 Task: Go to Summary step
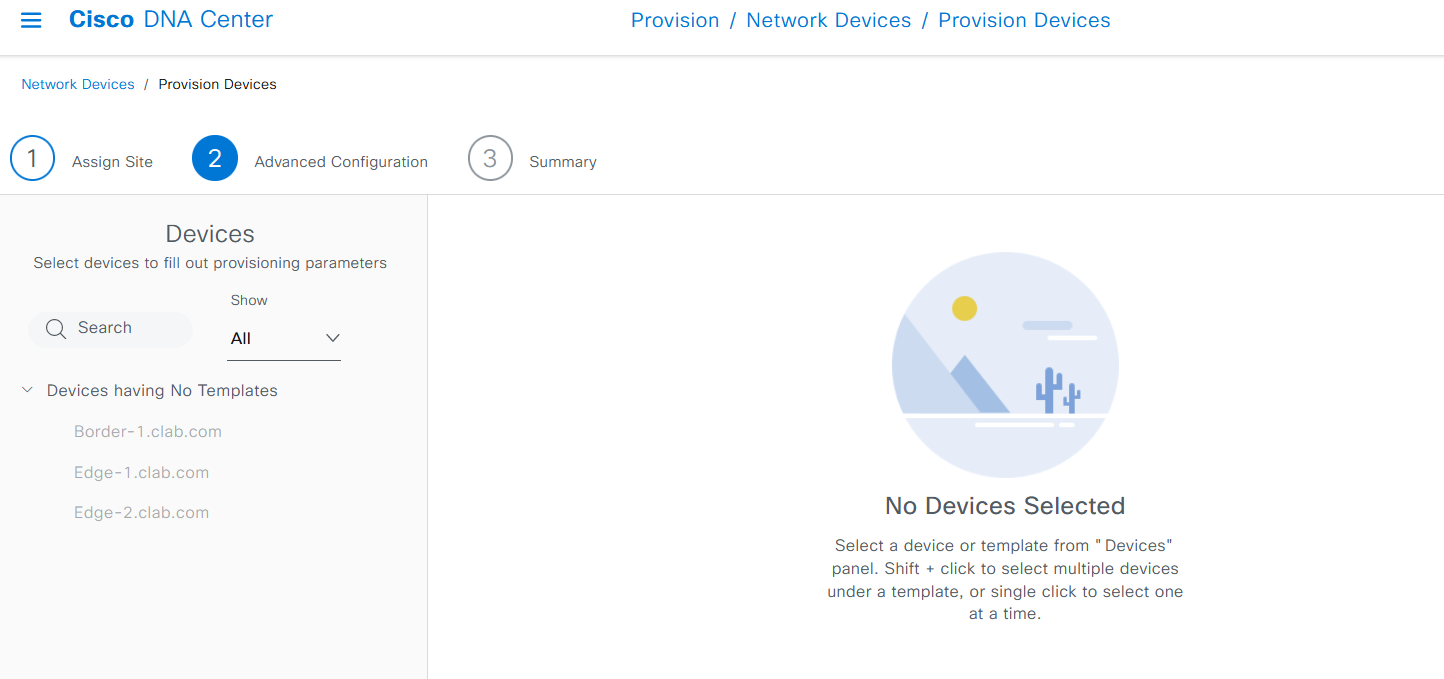coord(563,162)
